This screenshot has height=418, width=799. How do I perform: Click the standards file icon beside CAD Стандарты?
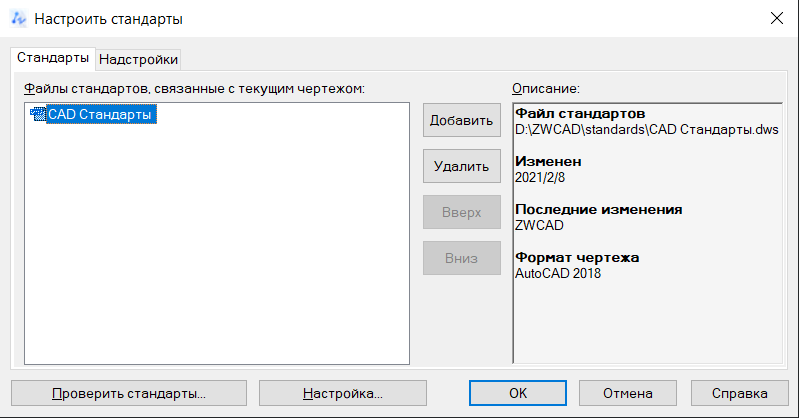pyautogui.click(x=38, y=114)
